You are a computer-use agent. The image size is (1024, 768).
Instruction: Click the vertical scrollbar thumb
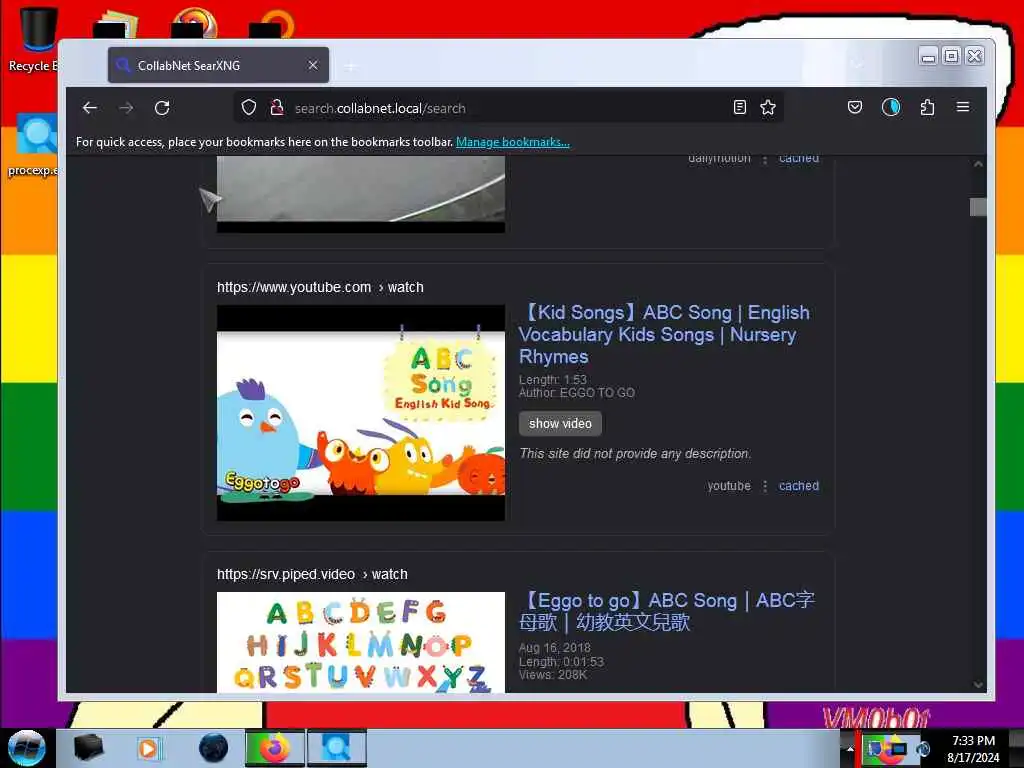pyautogui.click(x=978, y=207)
